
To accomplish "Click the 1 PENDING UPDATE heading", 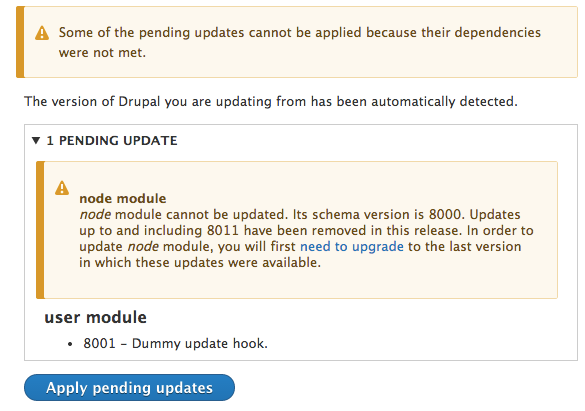I will coord(112,141).
